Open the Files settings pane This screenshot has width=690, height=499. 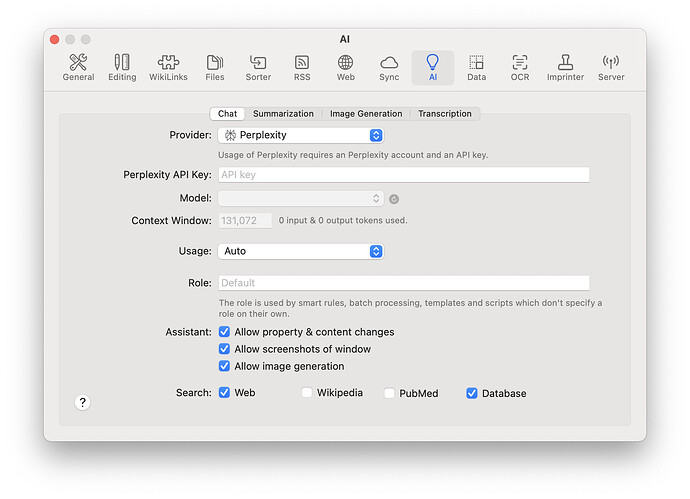215,68
